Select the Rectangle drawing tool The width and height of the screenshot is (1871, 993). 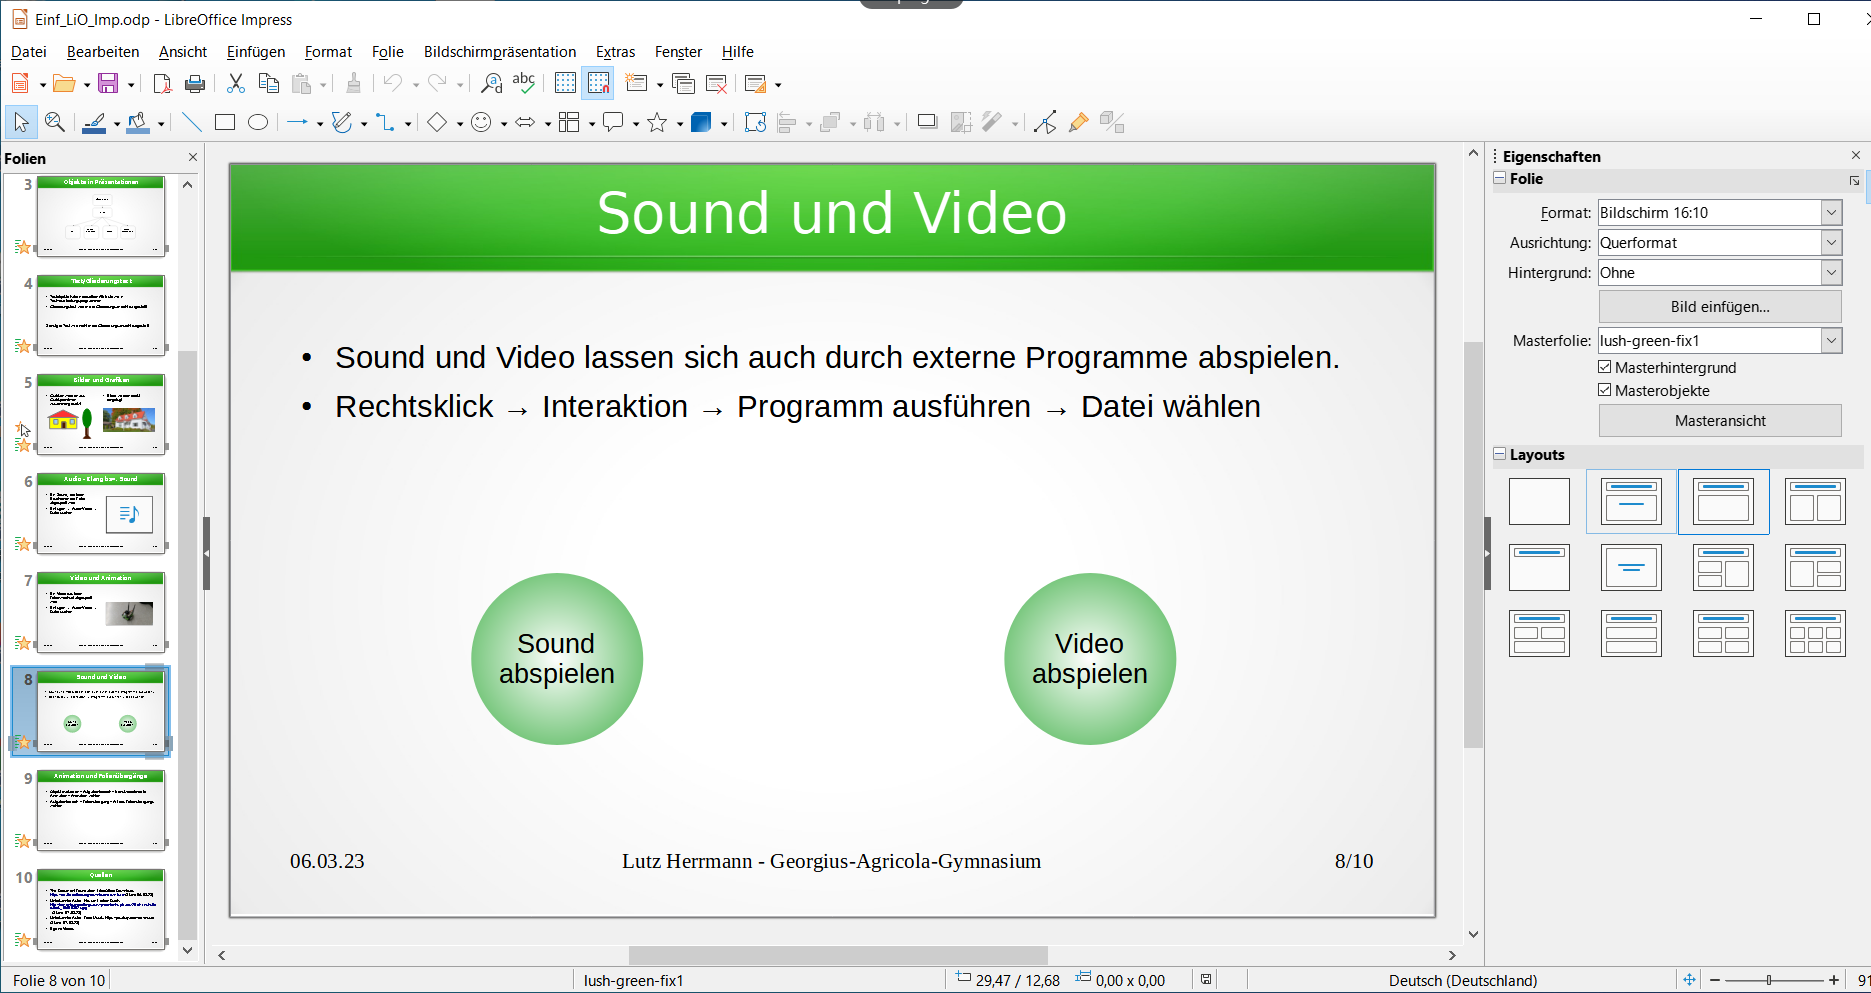[225, 123]
